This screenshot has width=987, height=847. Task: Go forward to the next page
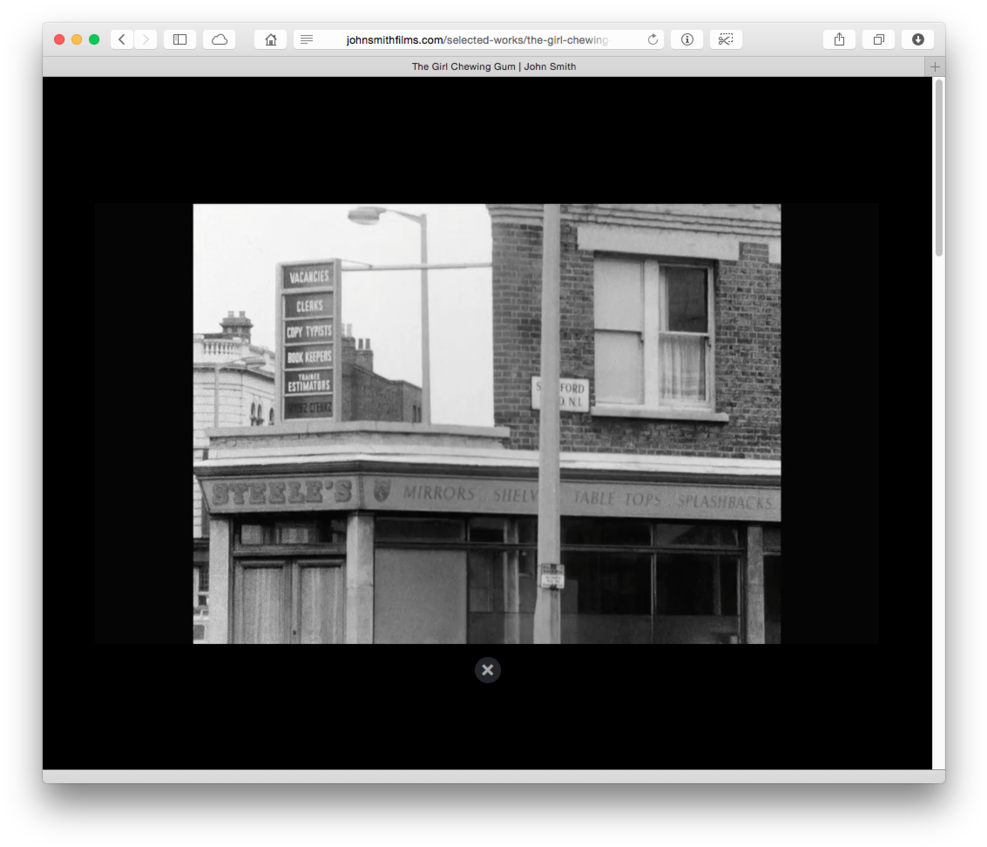click(x=145, y=40)
